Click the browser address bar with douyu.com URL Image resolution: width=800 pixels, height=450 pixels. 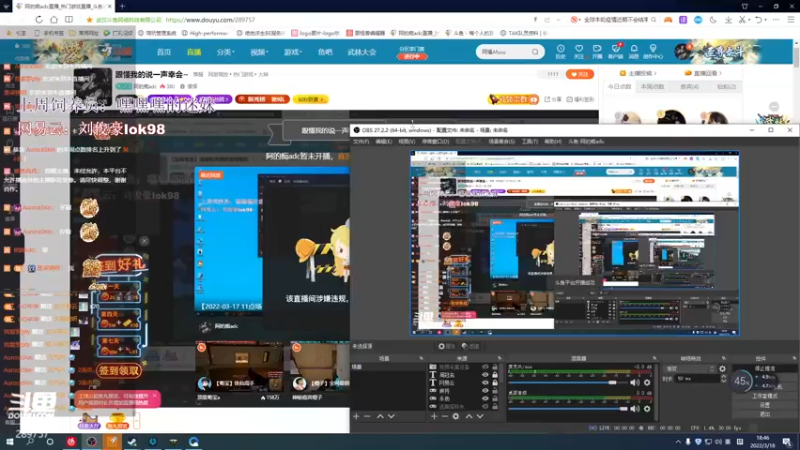click(x=210, y=20)
